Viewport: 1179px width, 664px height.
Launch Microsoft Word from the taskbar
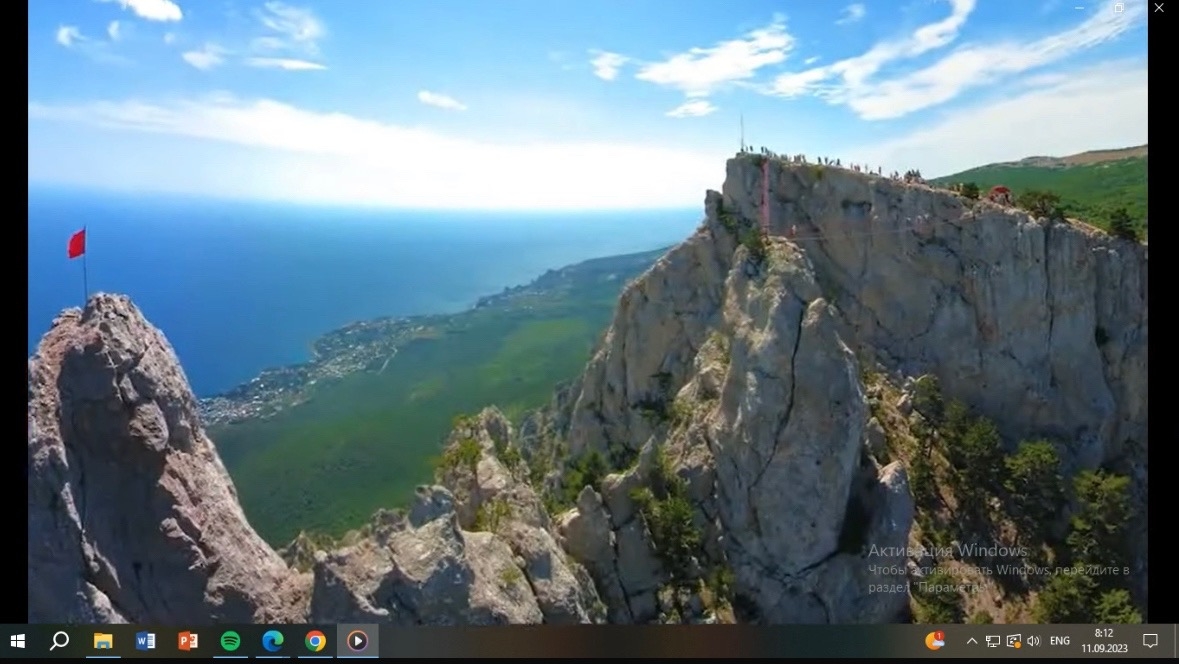coord(146,641)
